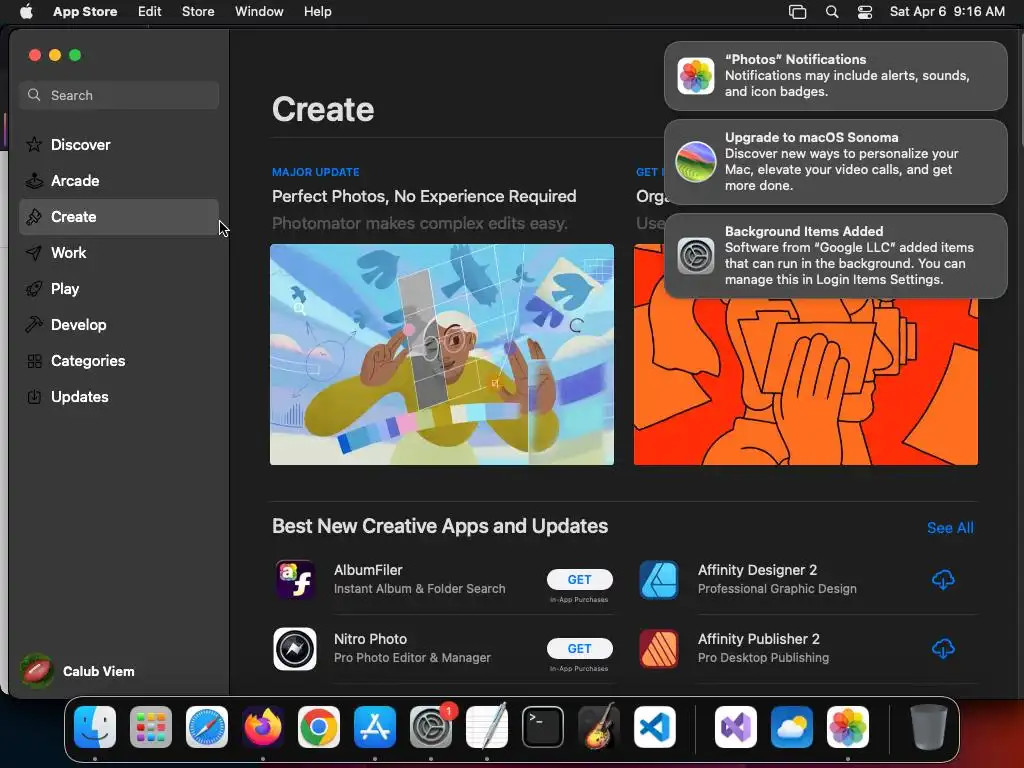Open the Arcade section in sidebar
The image size is (1024, 768).
point(119,181)
